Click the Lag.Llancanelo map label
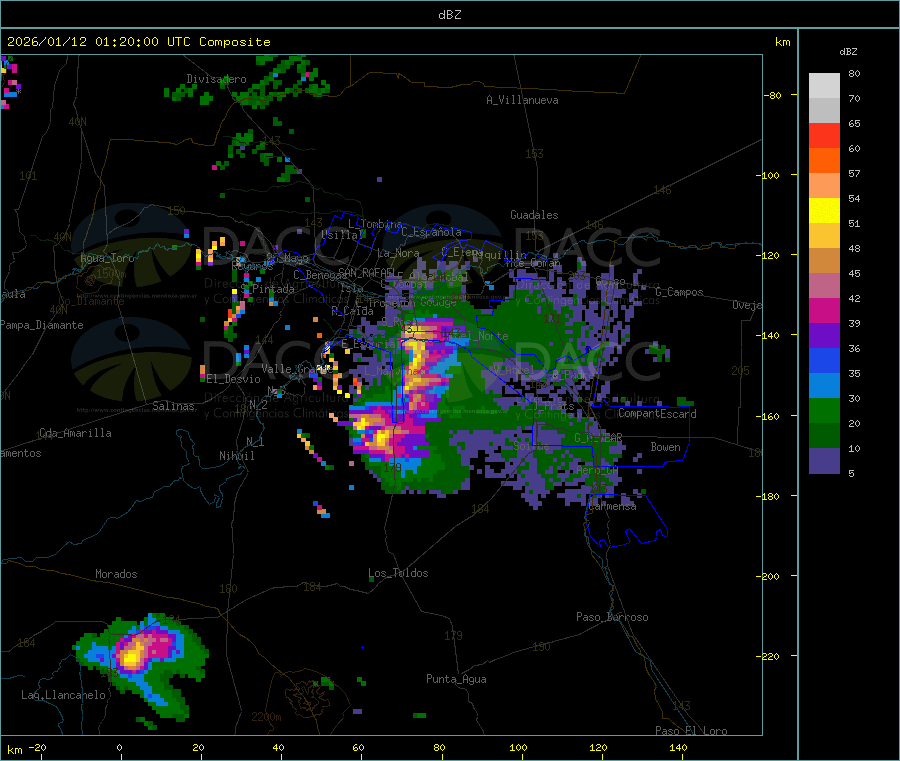The width and height of the screenshot is (900, 761). click(63, 695)
